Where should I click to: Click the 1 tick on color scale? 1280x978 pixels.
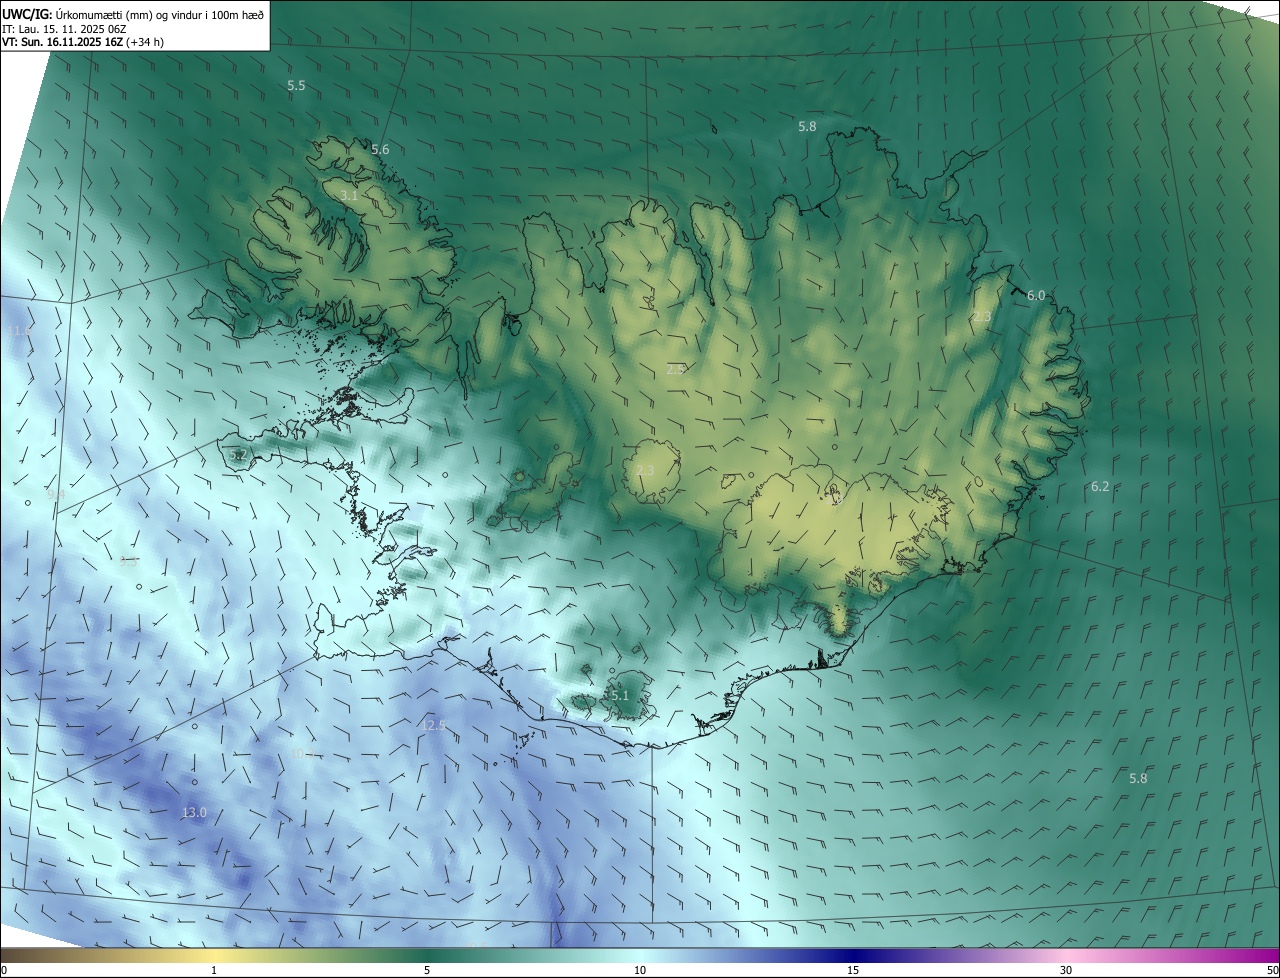214,970
